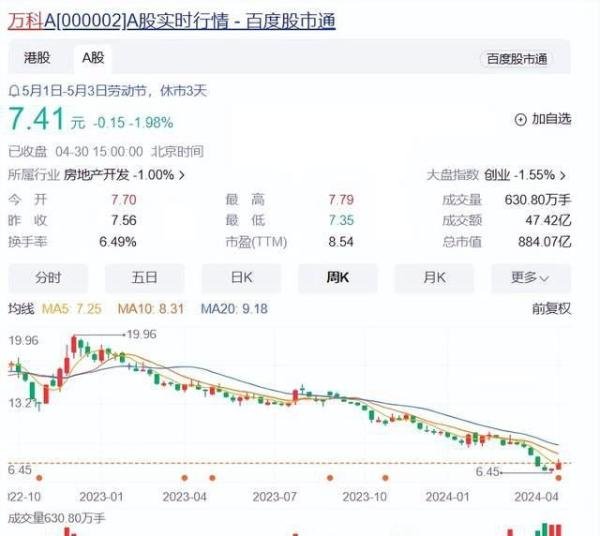
Task: Expand 房地产开发 industry chevron
Action: (182, 176)
